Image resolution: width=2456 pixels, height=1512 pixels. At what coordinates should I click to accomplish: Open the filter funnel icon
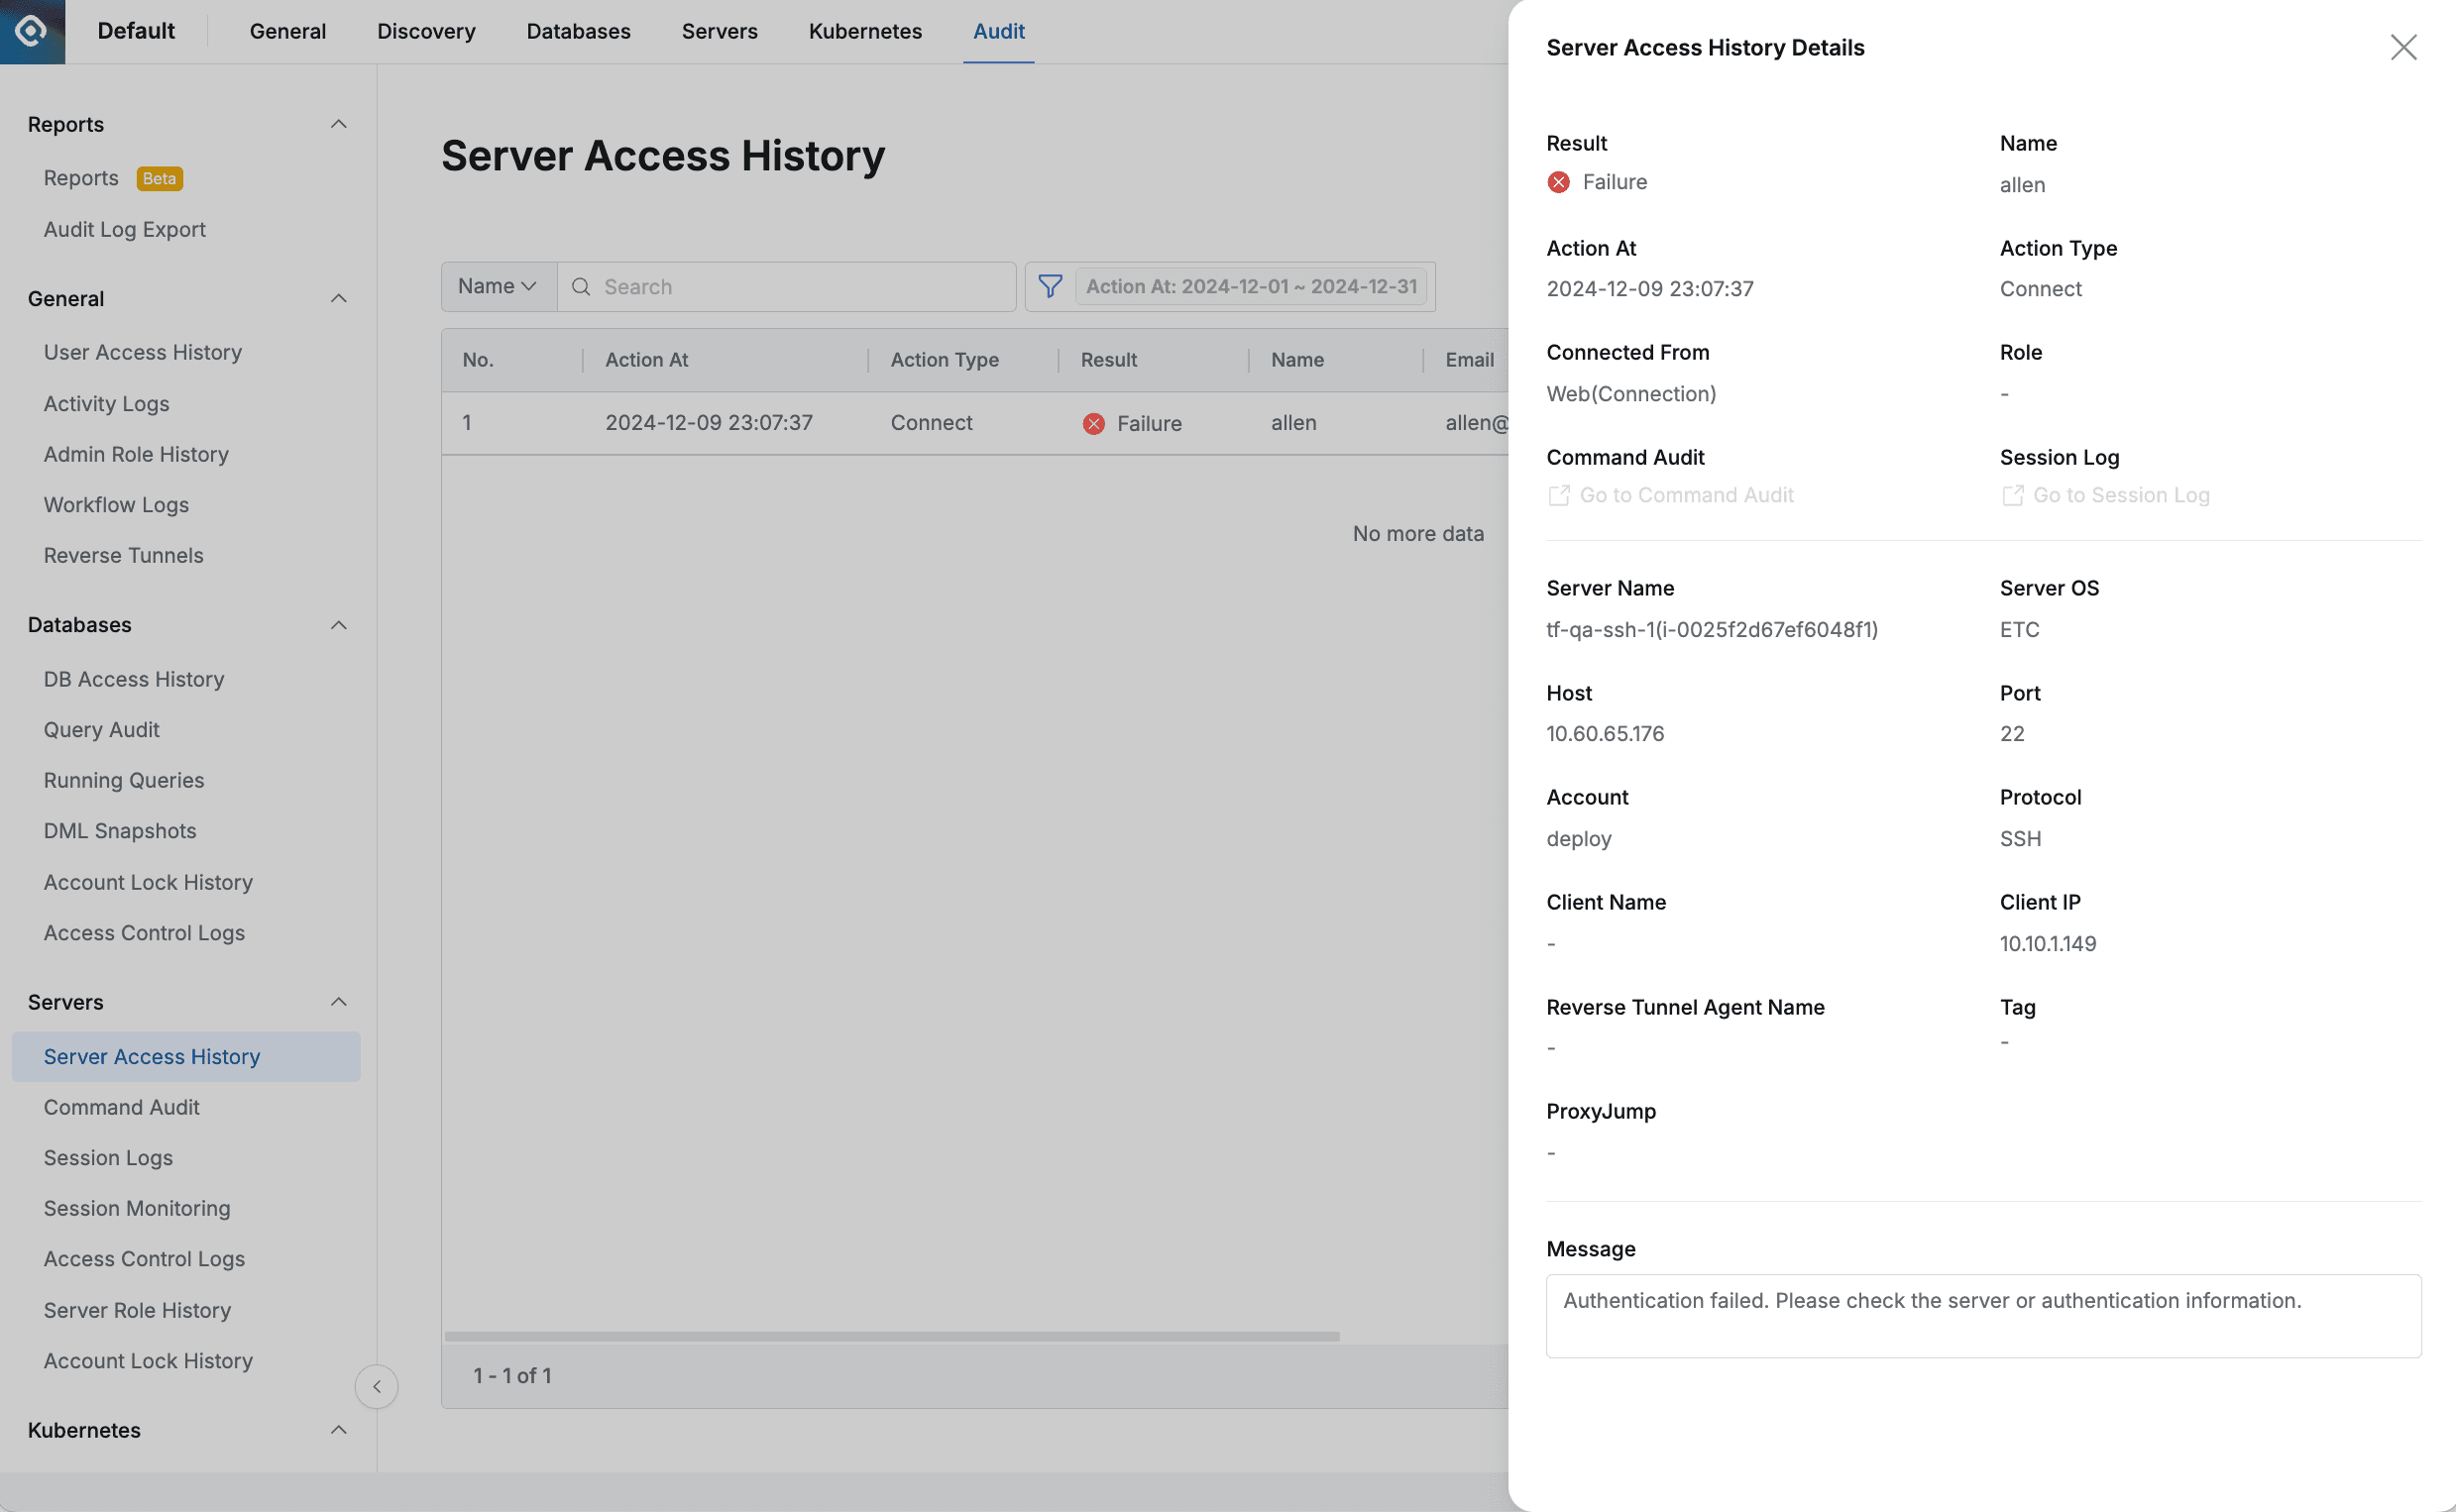click(x=1049, y=286)
